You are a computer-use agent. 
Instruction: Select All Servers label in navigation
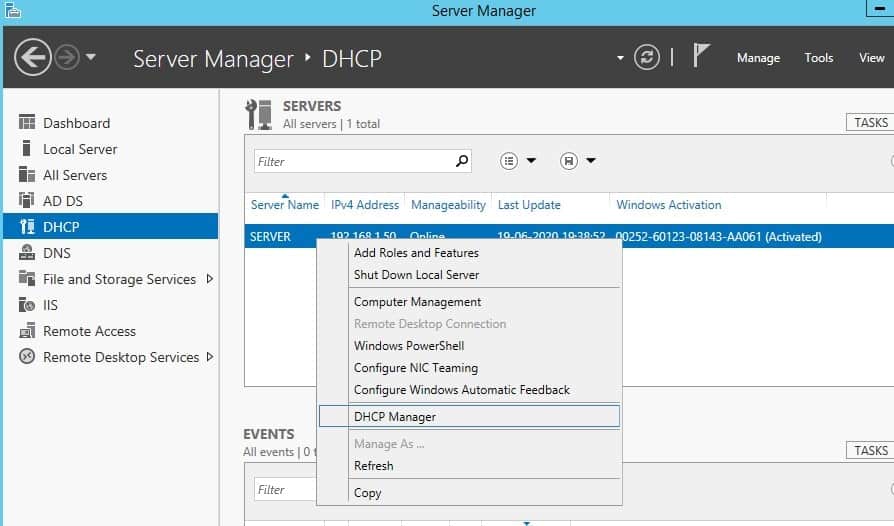(x=75, y=175)
